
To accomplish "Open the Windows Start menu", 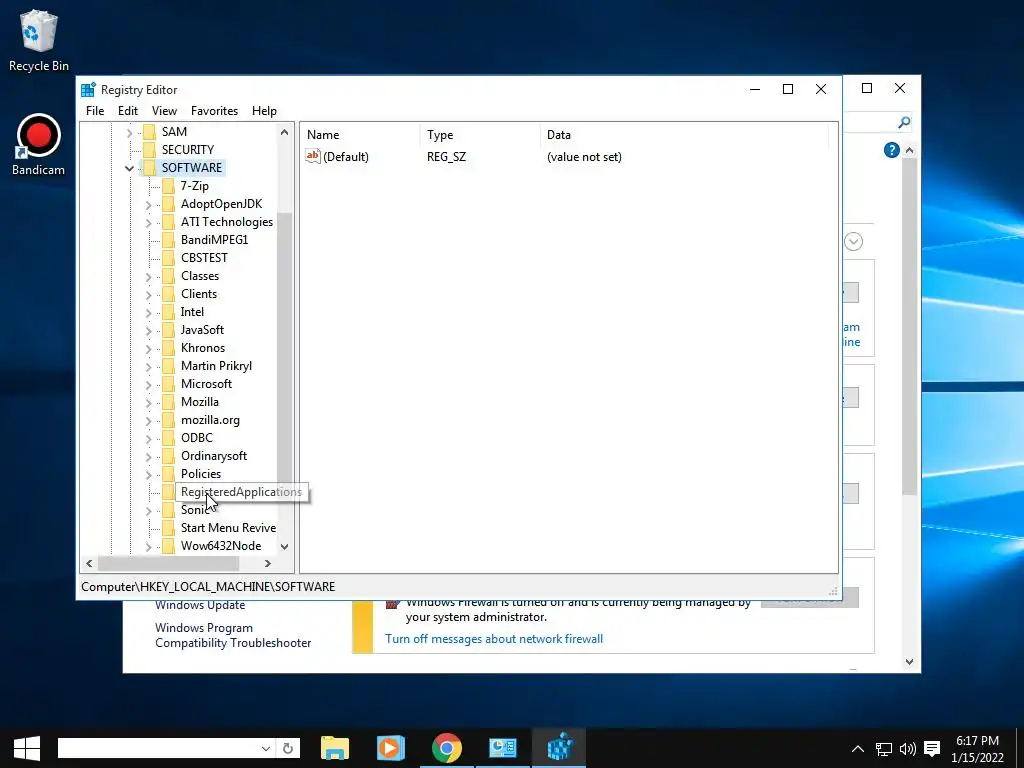I will 27,748.
